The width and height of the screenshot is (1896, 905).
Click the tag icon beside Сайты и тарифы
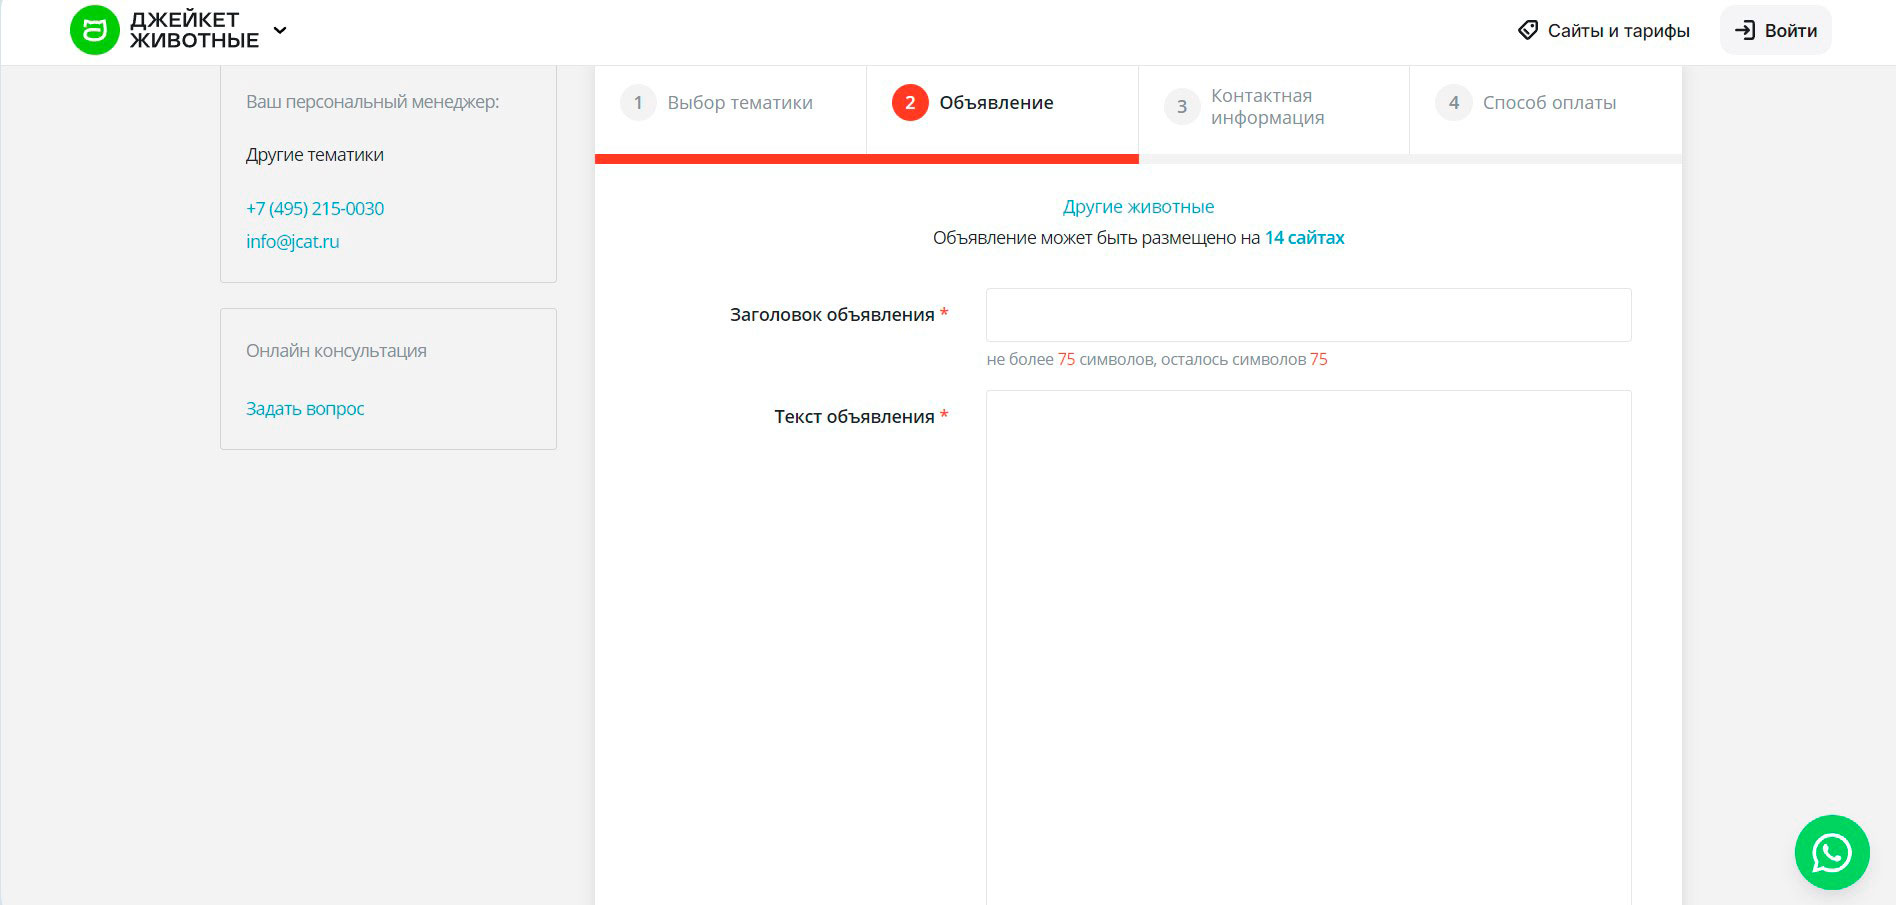pyautogui.click(x=1528, y=30)
